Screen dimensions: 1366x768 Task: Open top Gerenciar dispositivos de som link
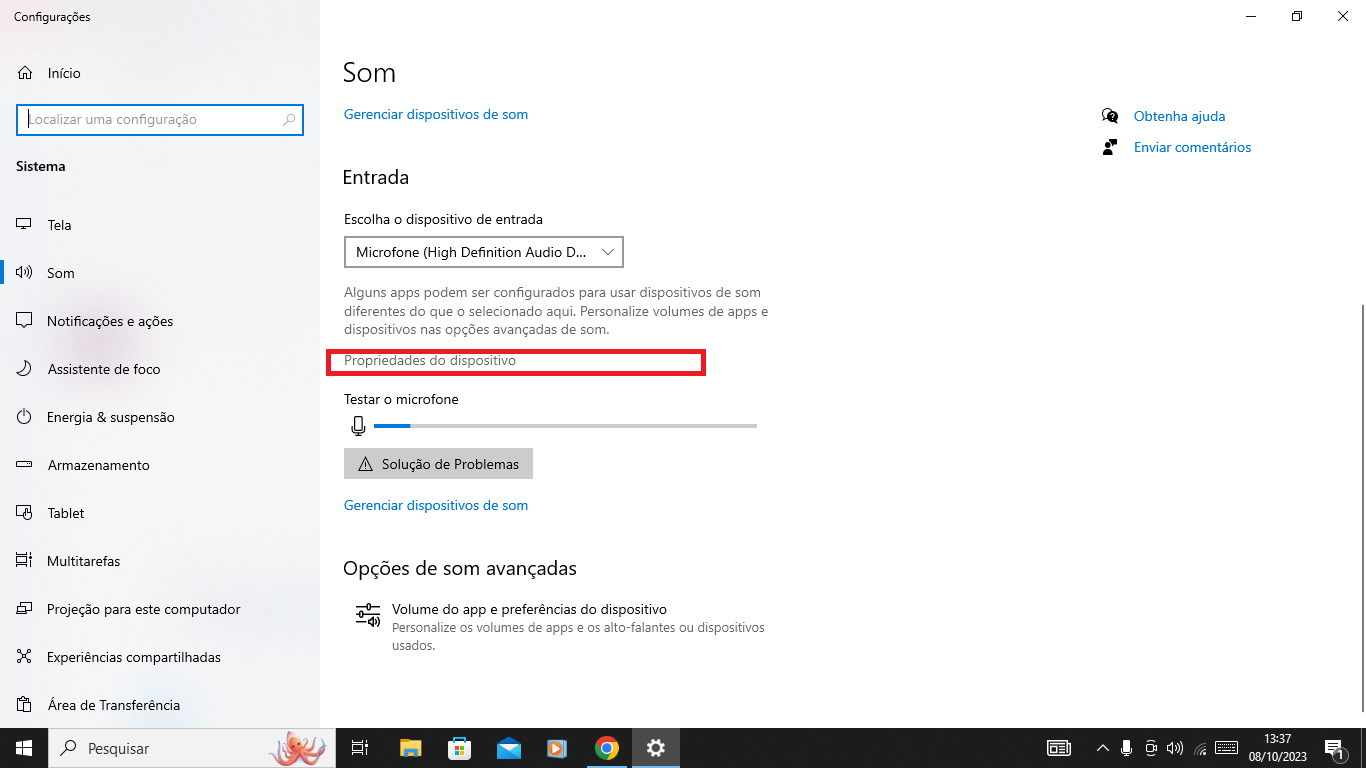coord(436,115)
